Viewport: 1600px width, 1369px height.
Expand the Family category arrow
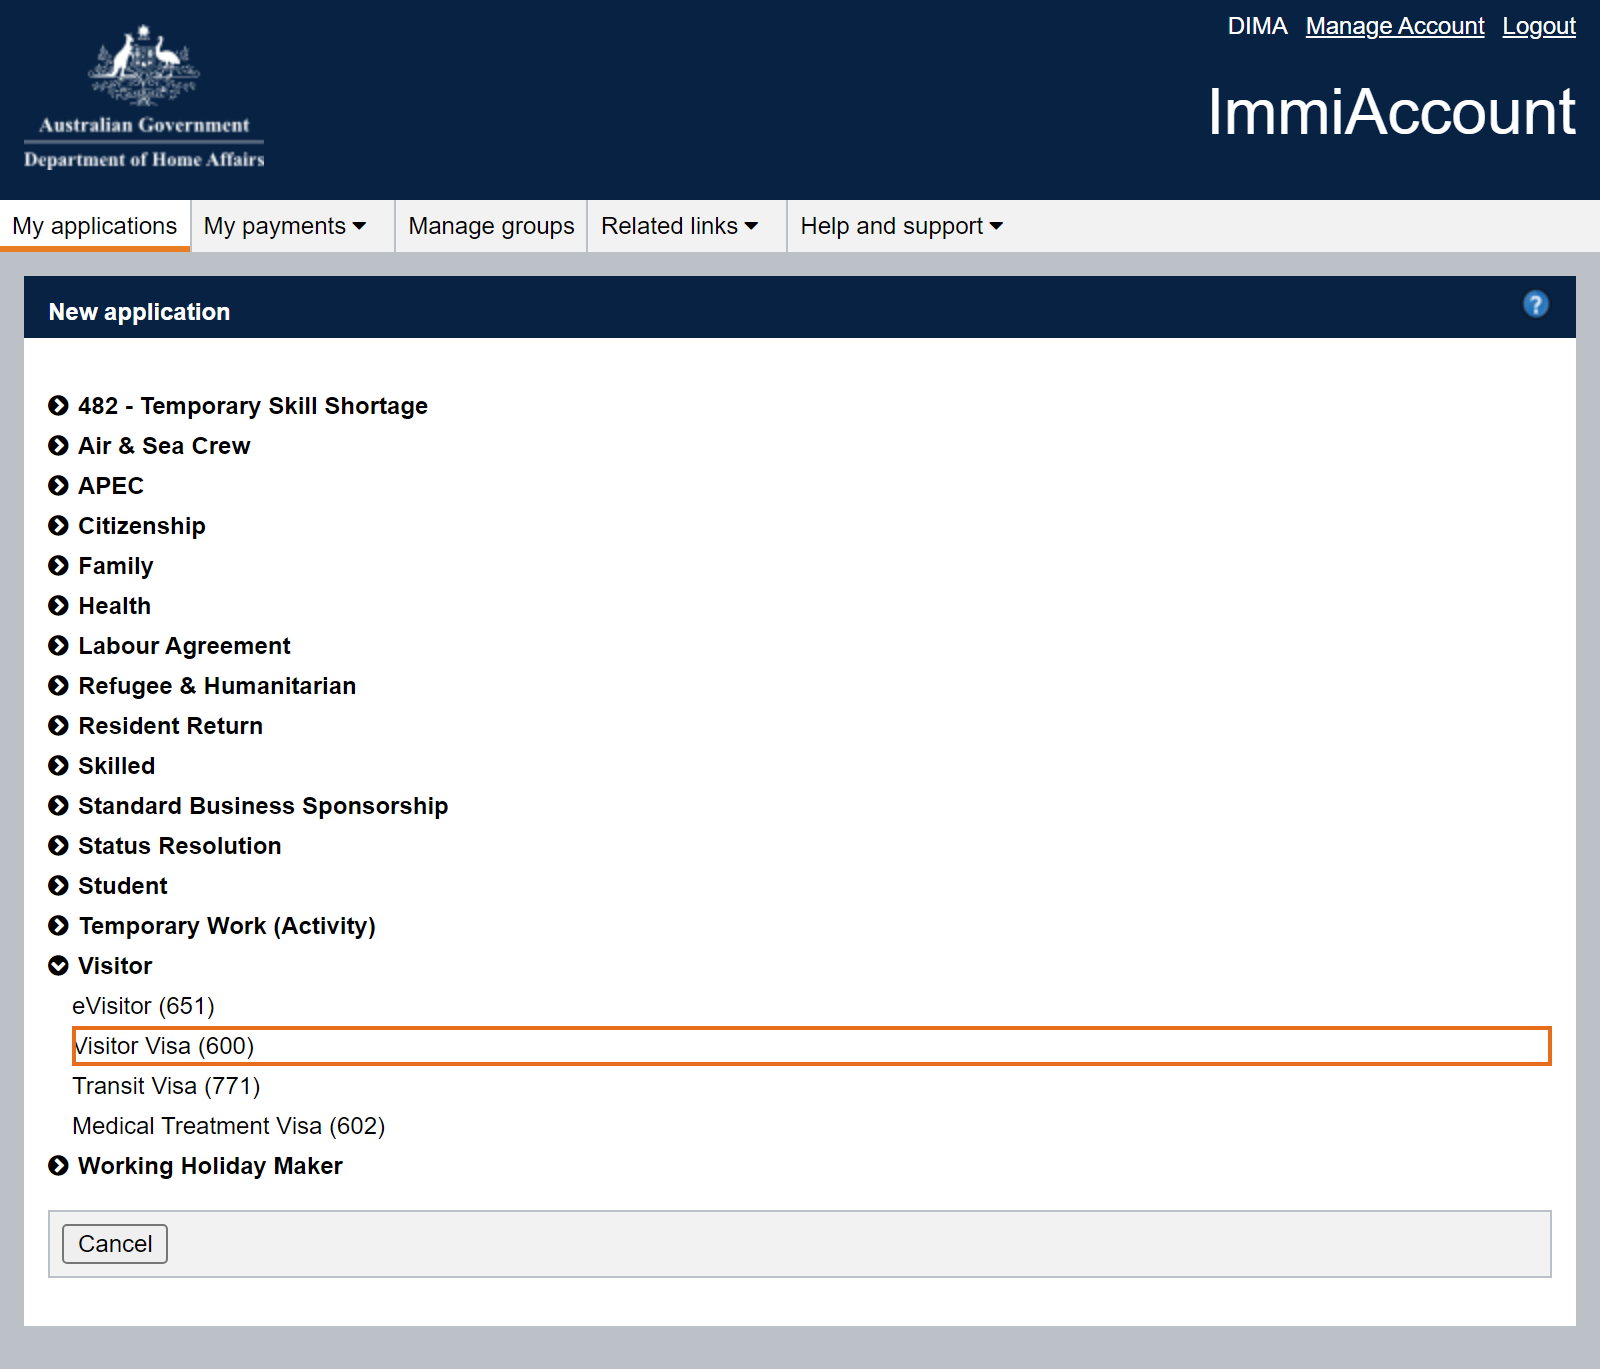coord(58,566)
